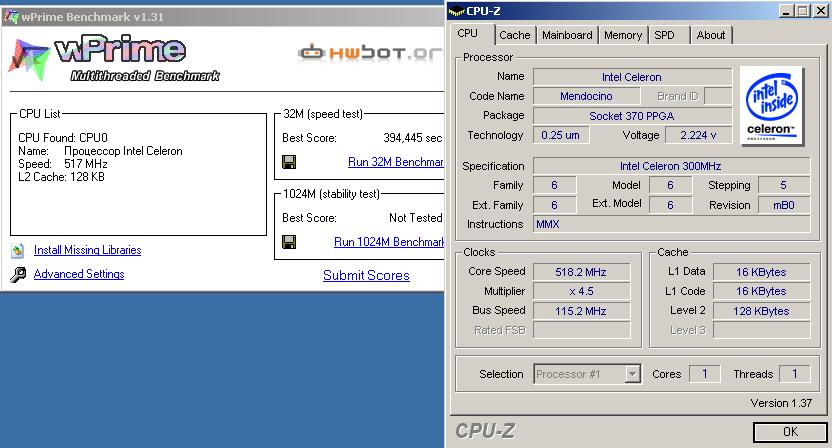Click the Family value 6 field
832x448 pixels.
(x=554, y=185)
